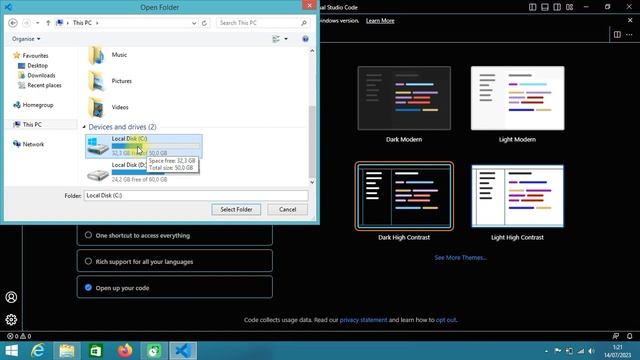Open the Manage gear in VS Code

tap(11, 319)
